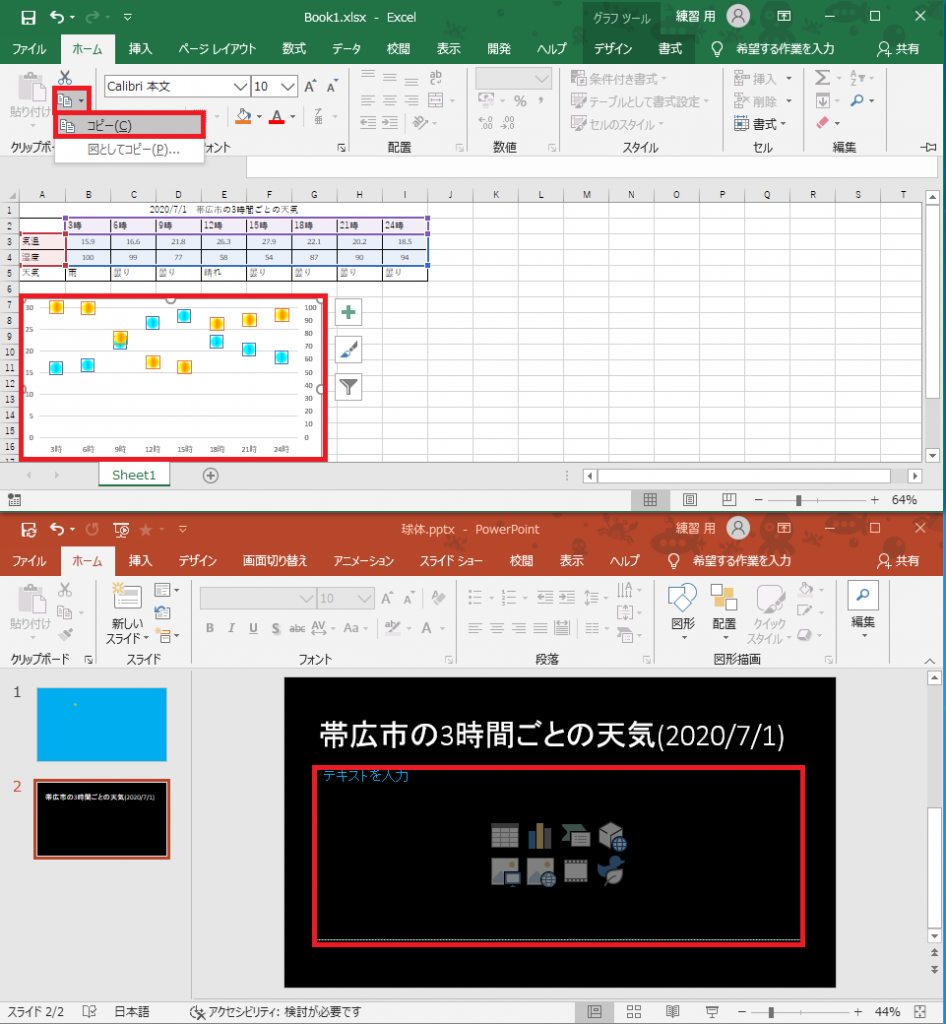This screenshot has width=946, height=1024.
Task: Choose コピー(C) in copy menu
Action: point(130,125)
